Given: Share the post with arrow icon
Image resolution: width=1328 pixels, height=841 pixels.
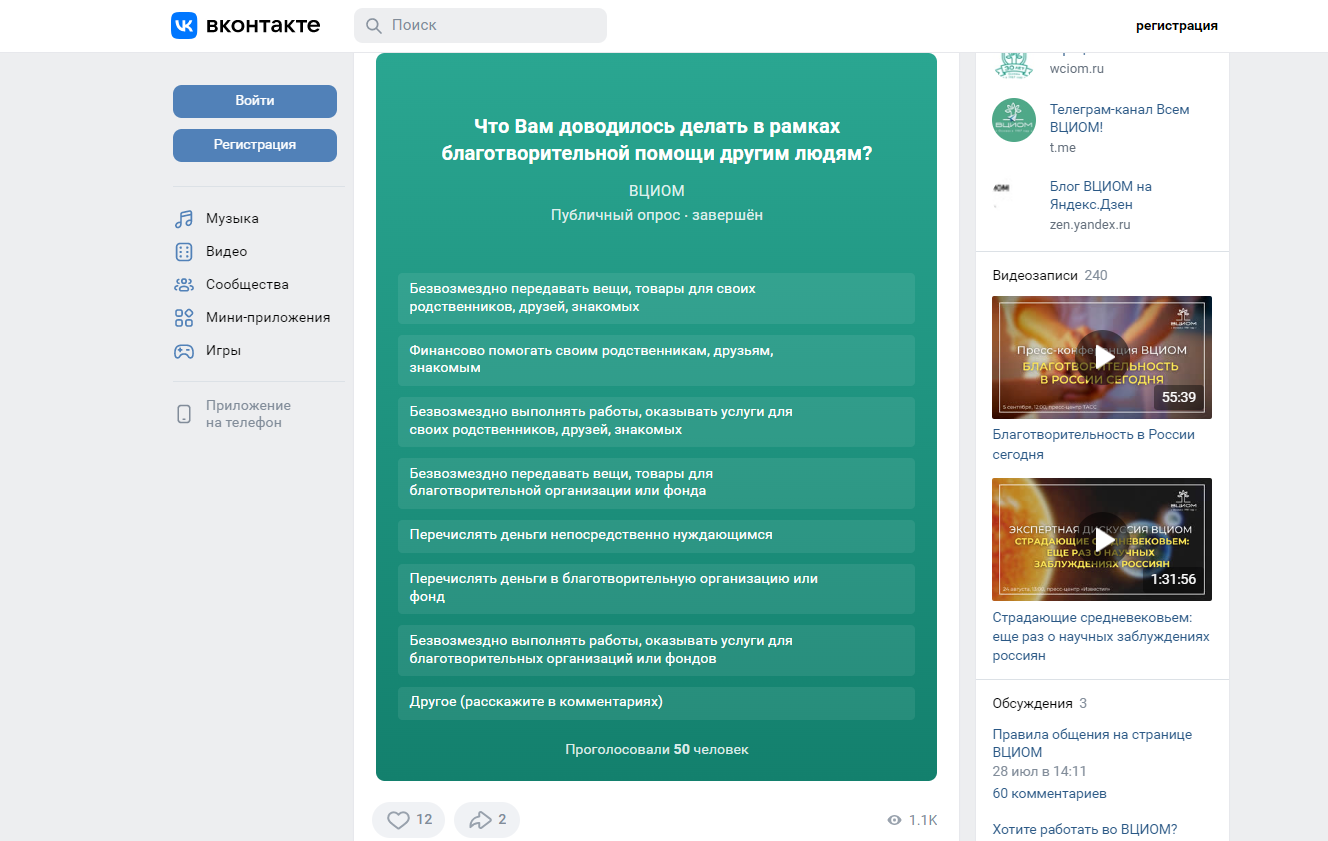Looking at the screenshot, I should (481, 820).
